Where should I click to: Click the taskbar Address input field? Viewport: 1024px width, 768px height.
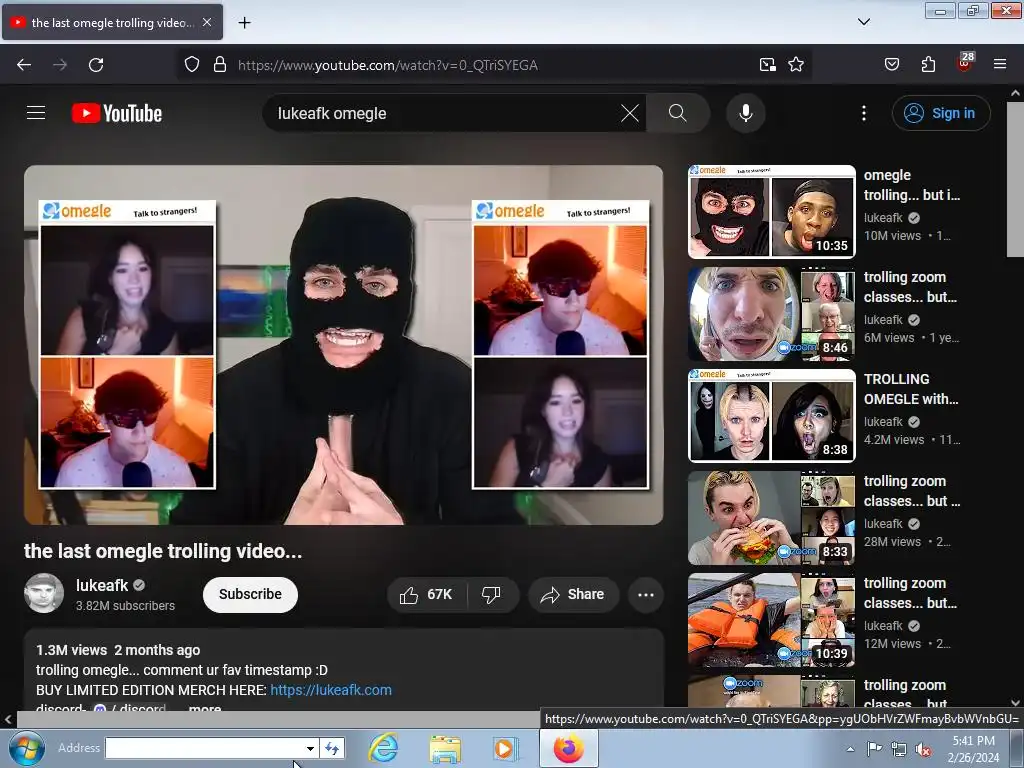point(204,748)
